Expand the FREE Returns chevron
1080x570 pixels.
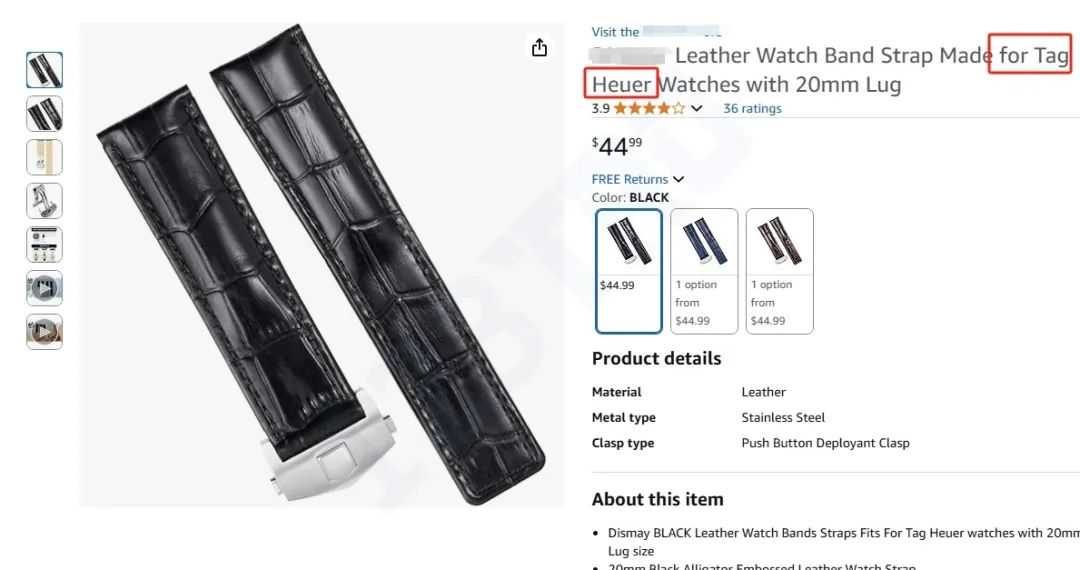point(678,179)
